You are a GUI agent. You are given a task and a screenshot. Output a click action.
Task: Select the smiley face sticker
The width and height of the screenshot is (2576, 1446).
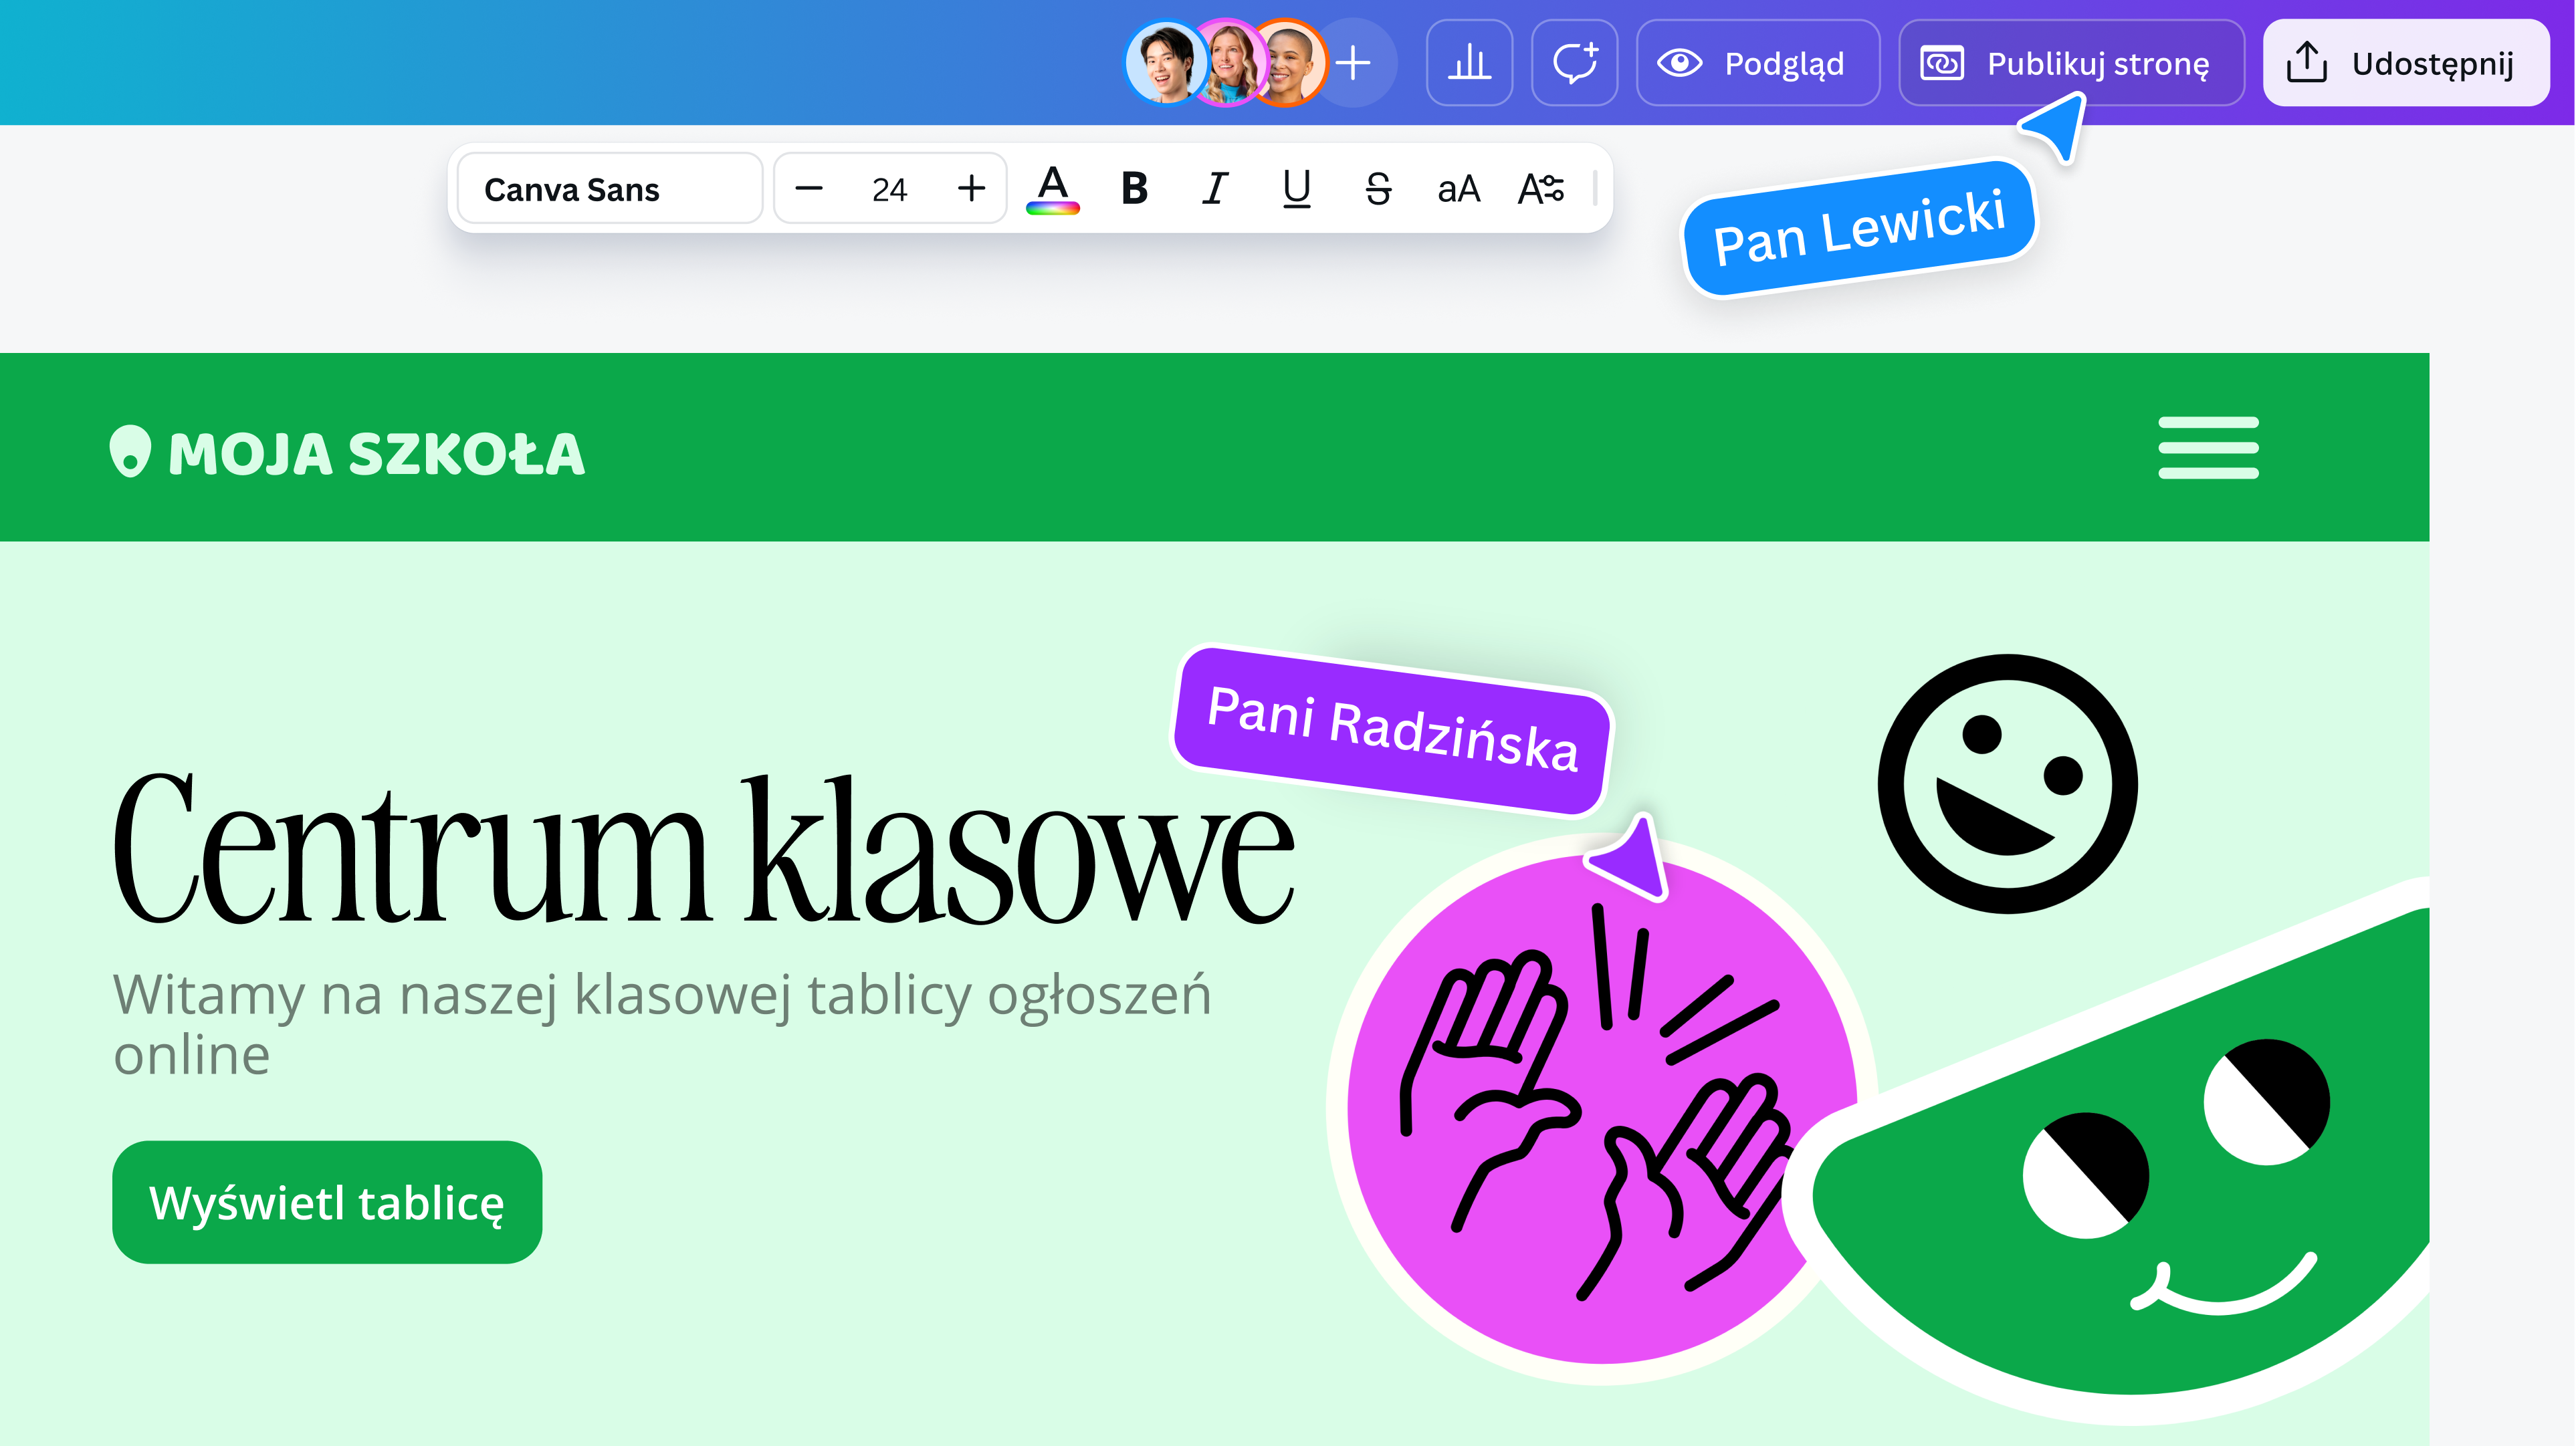pyautogui.click(x=2007, y=784)
